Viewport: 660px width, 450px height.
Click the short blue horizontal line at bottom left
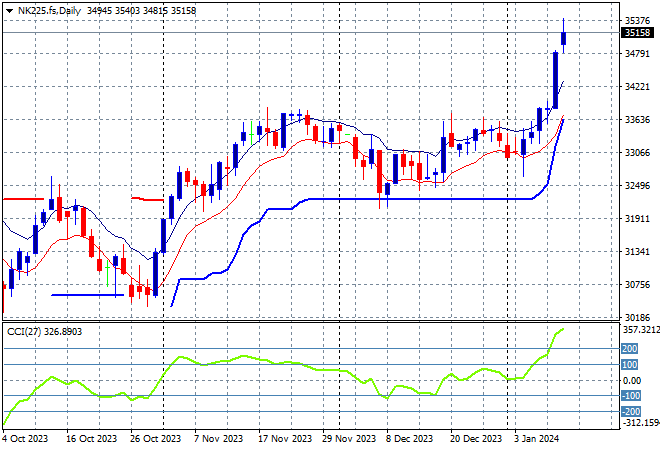[86, 294]
